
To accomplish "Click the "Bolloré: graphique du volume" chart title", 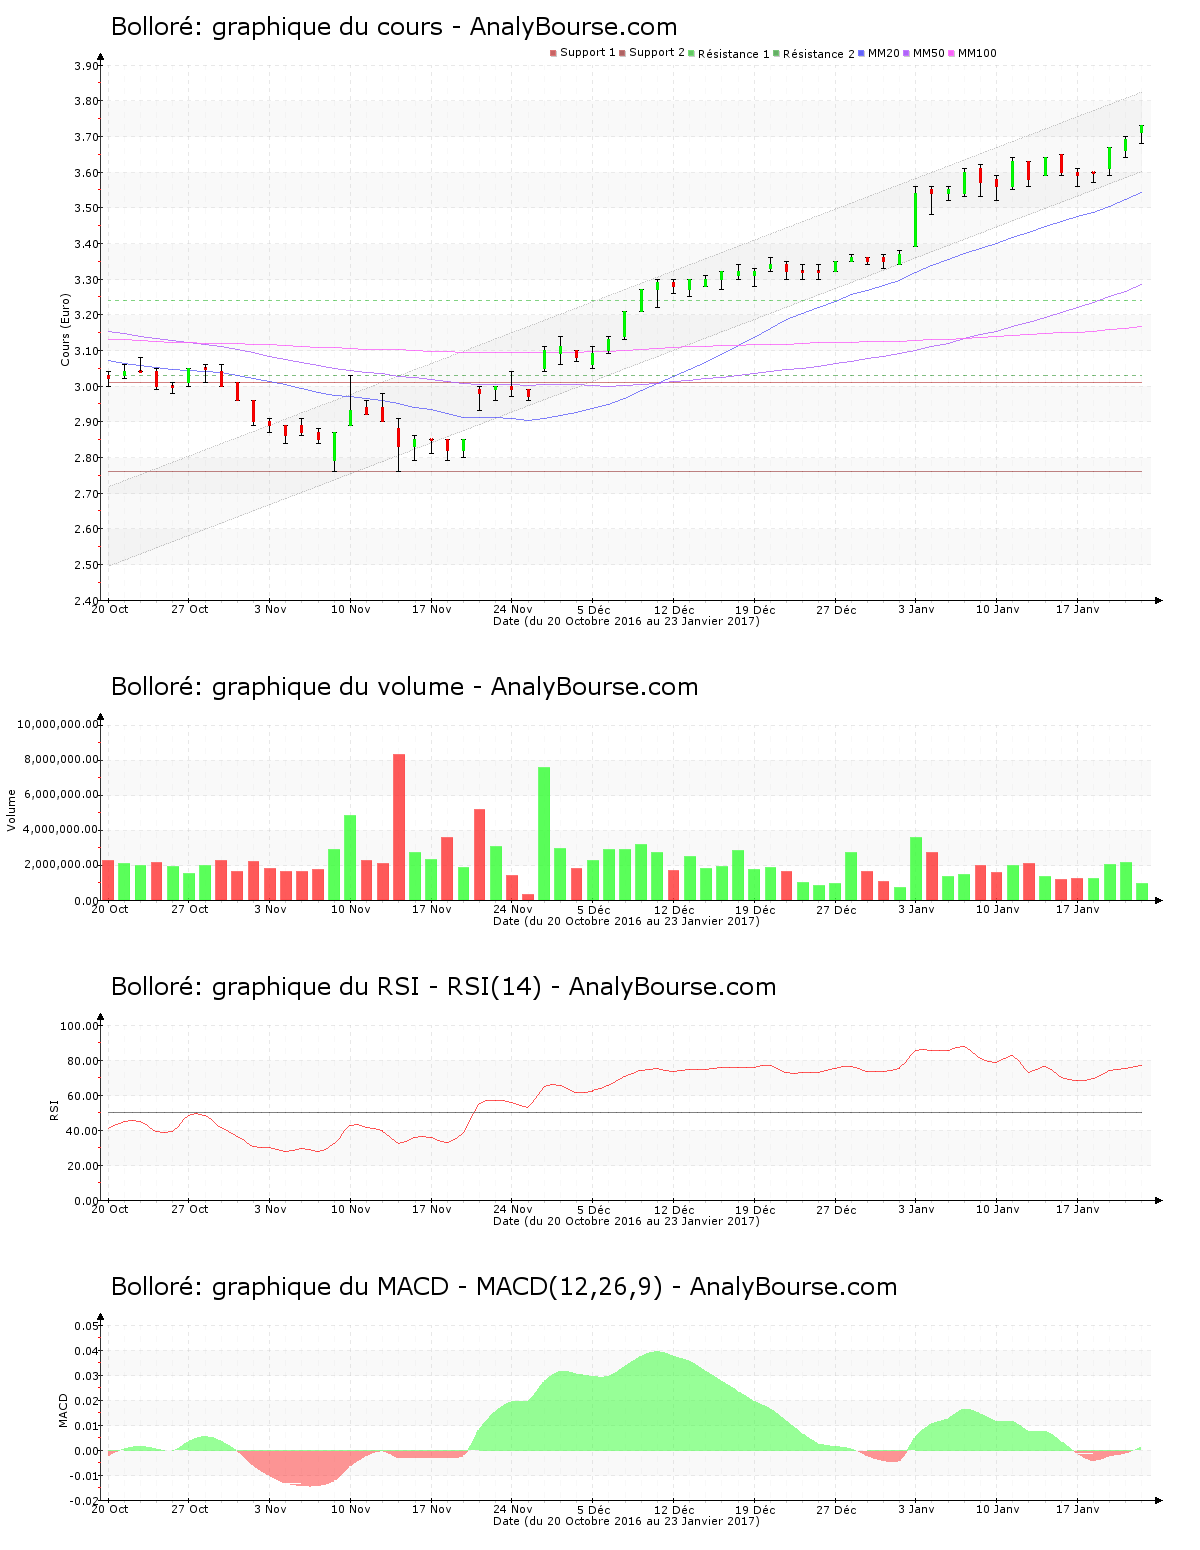I will point(404,687).
